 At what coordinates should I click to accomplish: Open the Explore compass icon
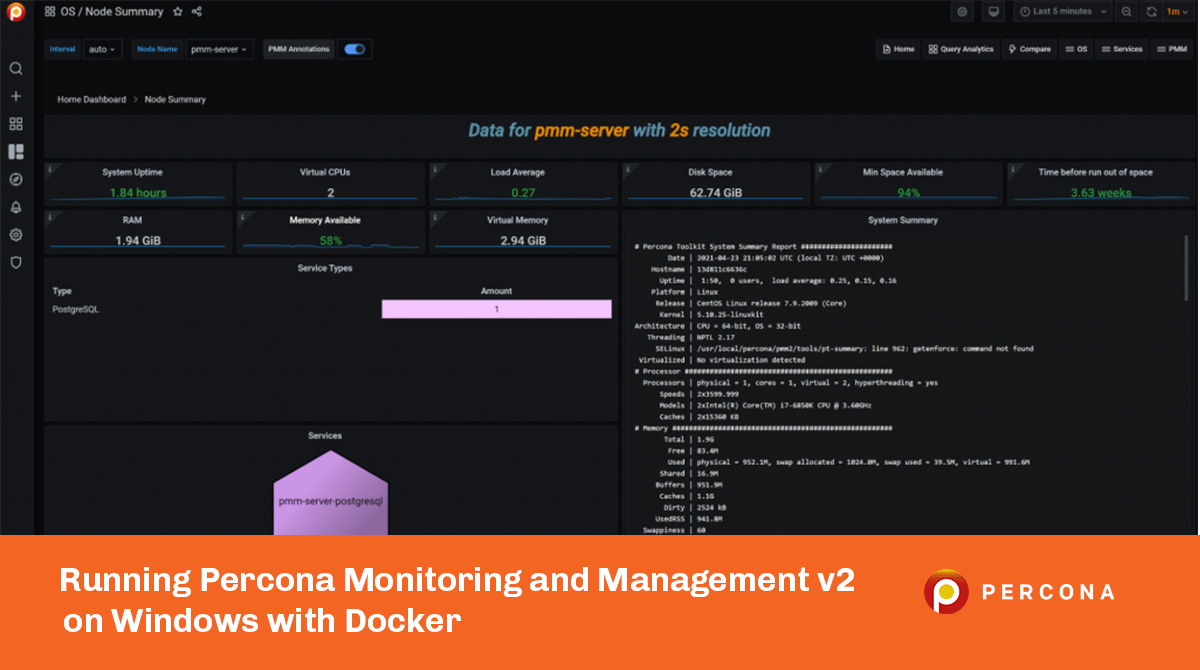(x=16, y=180)
